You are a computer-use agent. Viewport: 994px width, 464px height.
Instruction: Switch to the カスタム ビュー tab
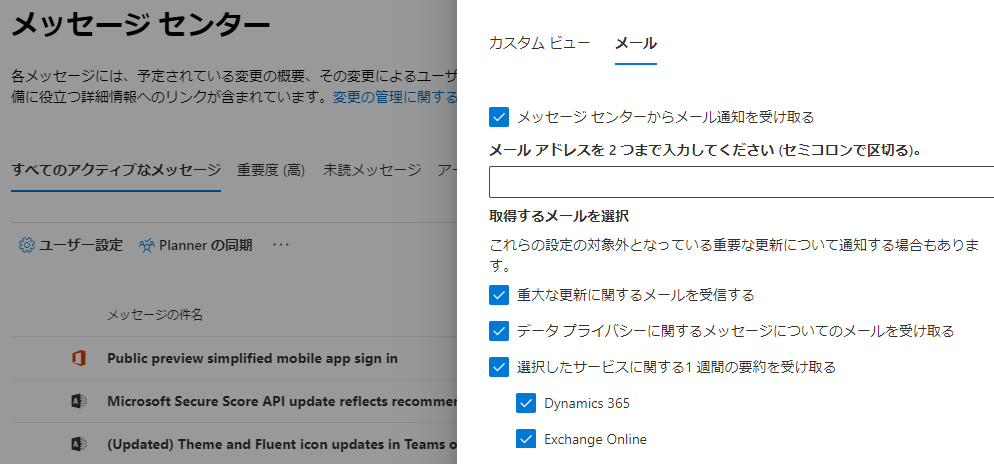click(x=539, y=43)
